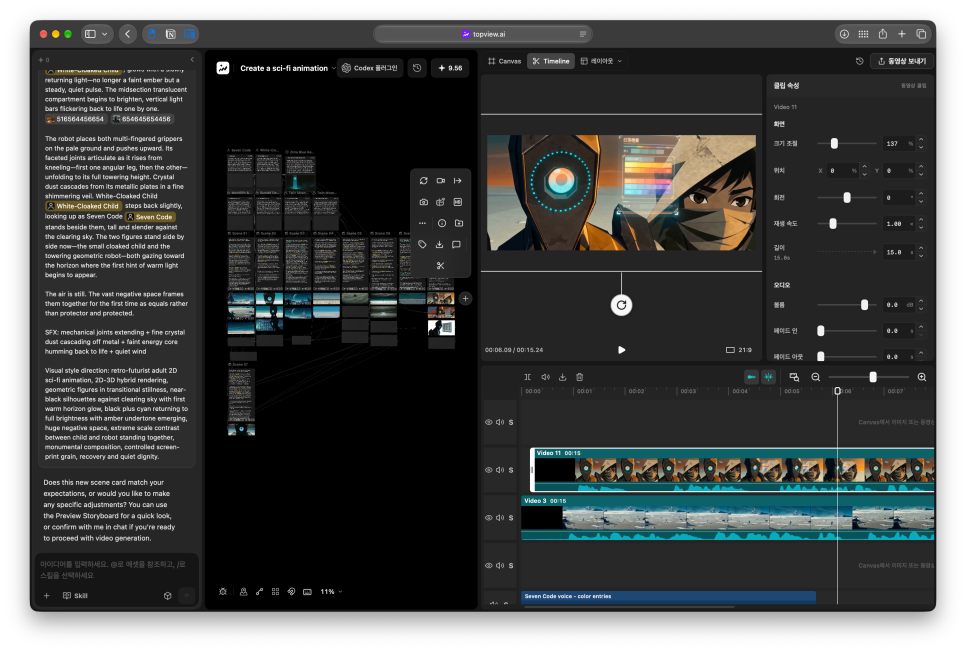Click the video camera icon in floating toolbar
The image size is (966, 651).
440,180
